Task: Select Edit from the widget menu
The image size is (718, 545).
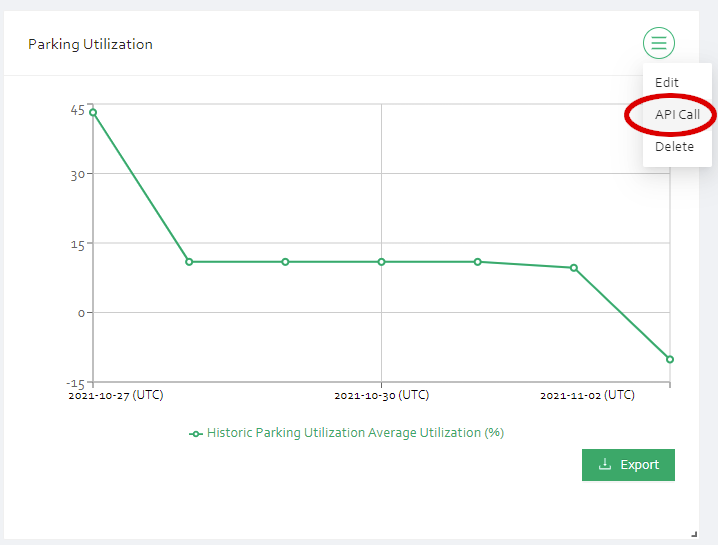Action: pos(666,82)
